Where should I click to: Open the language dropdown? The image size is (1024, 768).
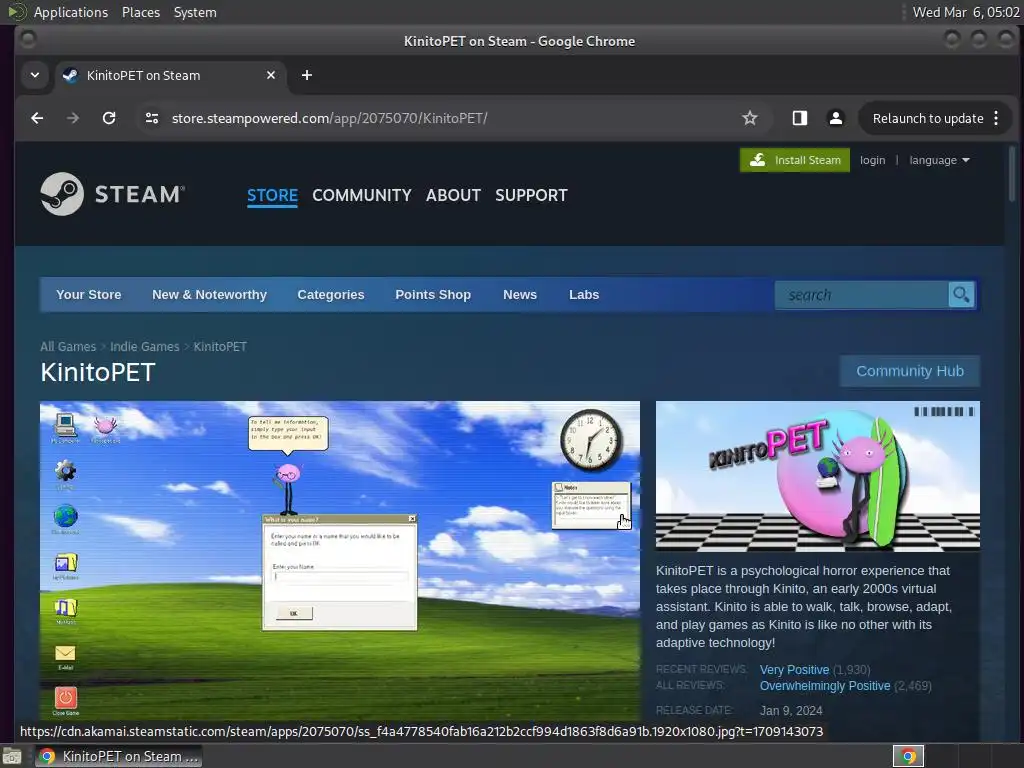(939, 160)
